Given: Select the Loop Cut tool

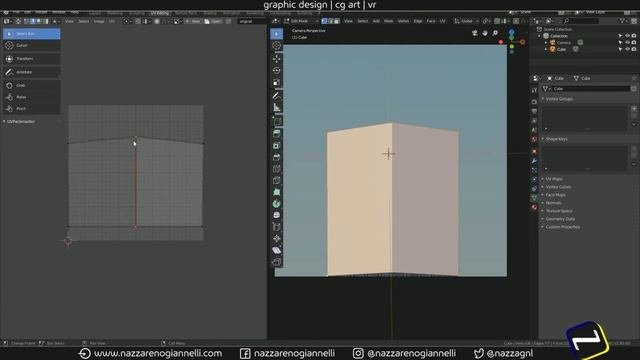Looking at the screenshot, I should click(x=277, y=169).
